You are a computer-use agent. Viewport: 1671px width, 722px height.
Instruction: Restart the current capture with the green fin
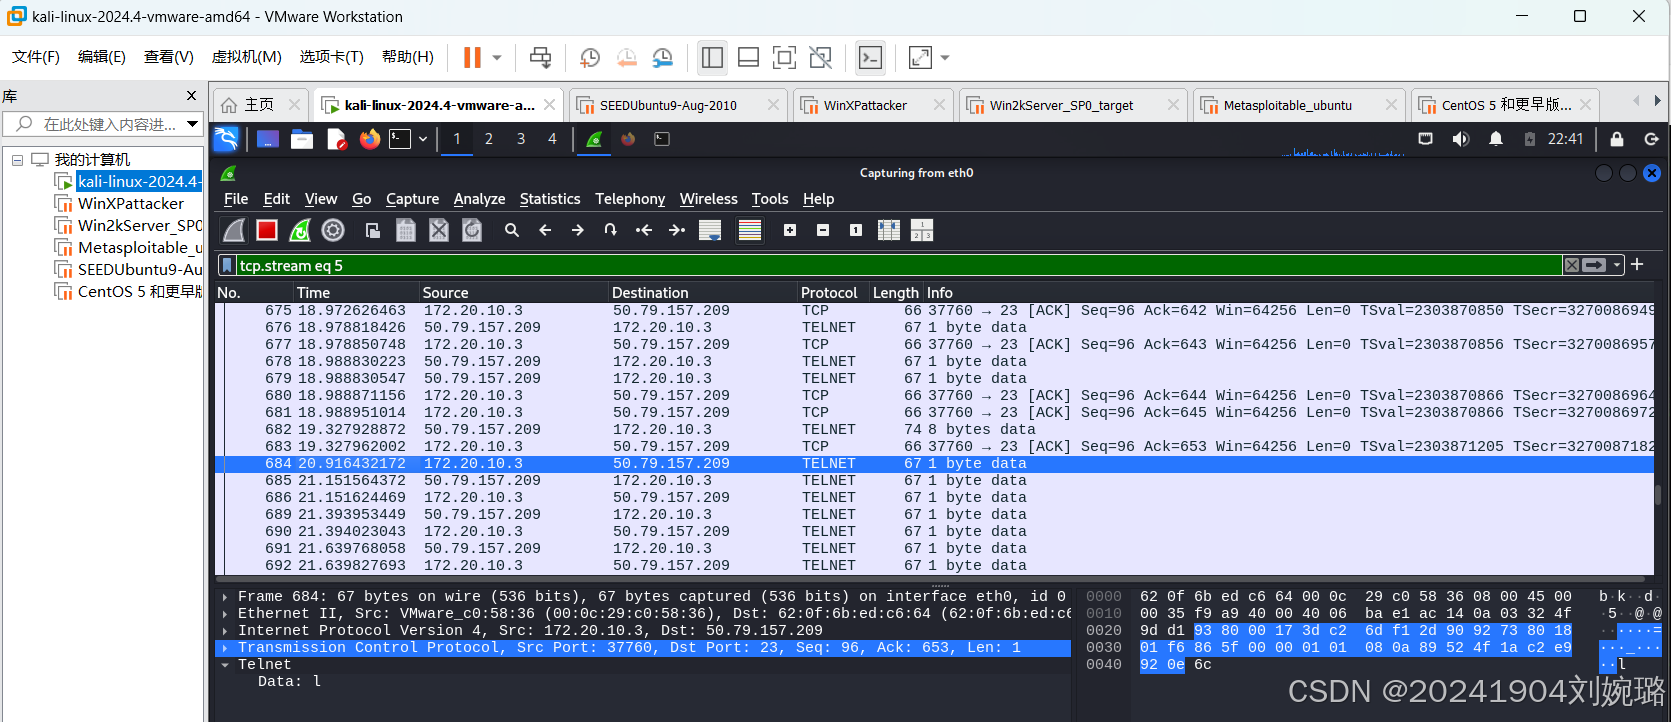(300, 230)
